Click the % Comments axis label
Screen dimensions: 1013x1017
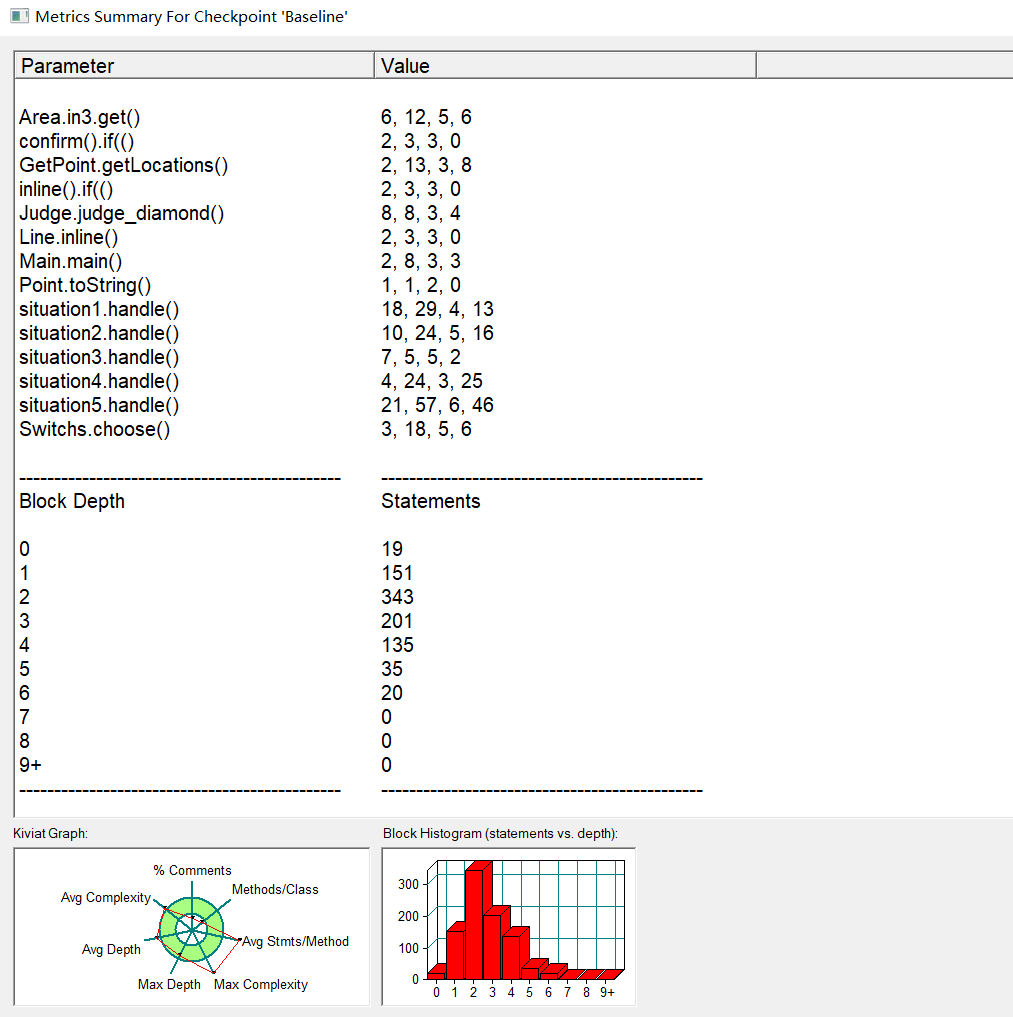click(x=192, y=870)
